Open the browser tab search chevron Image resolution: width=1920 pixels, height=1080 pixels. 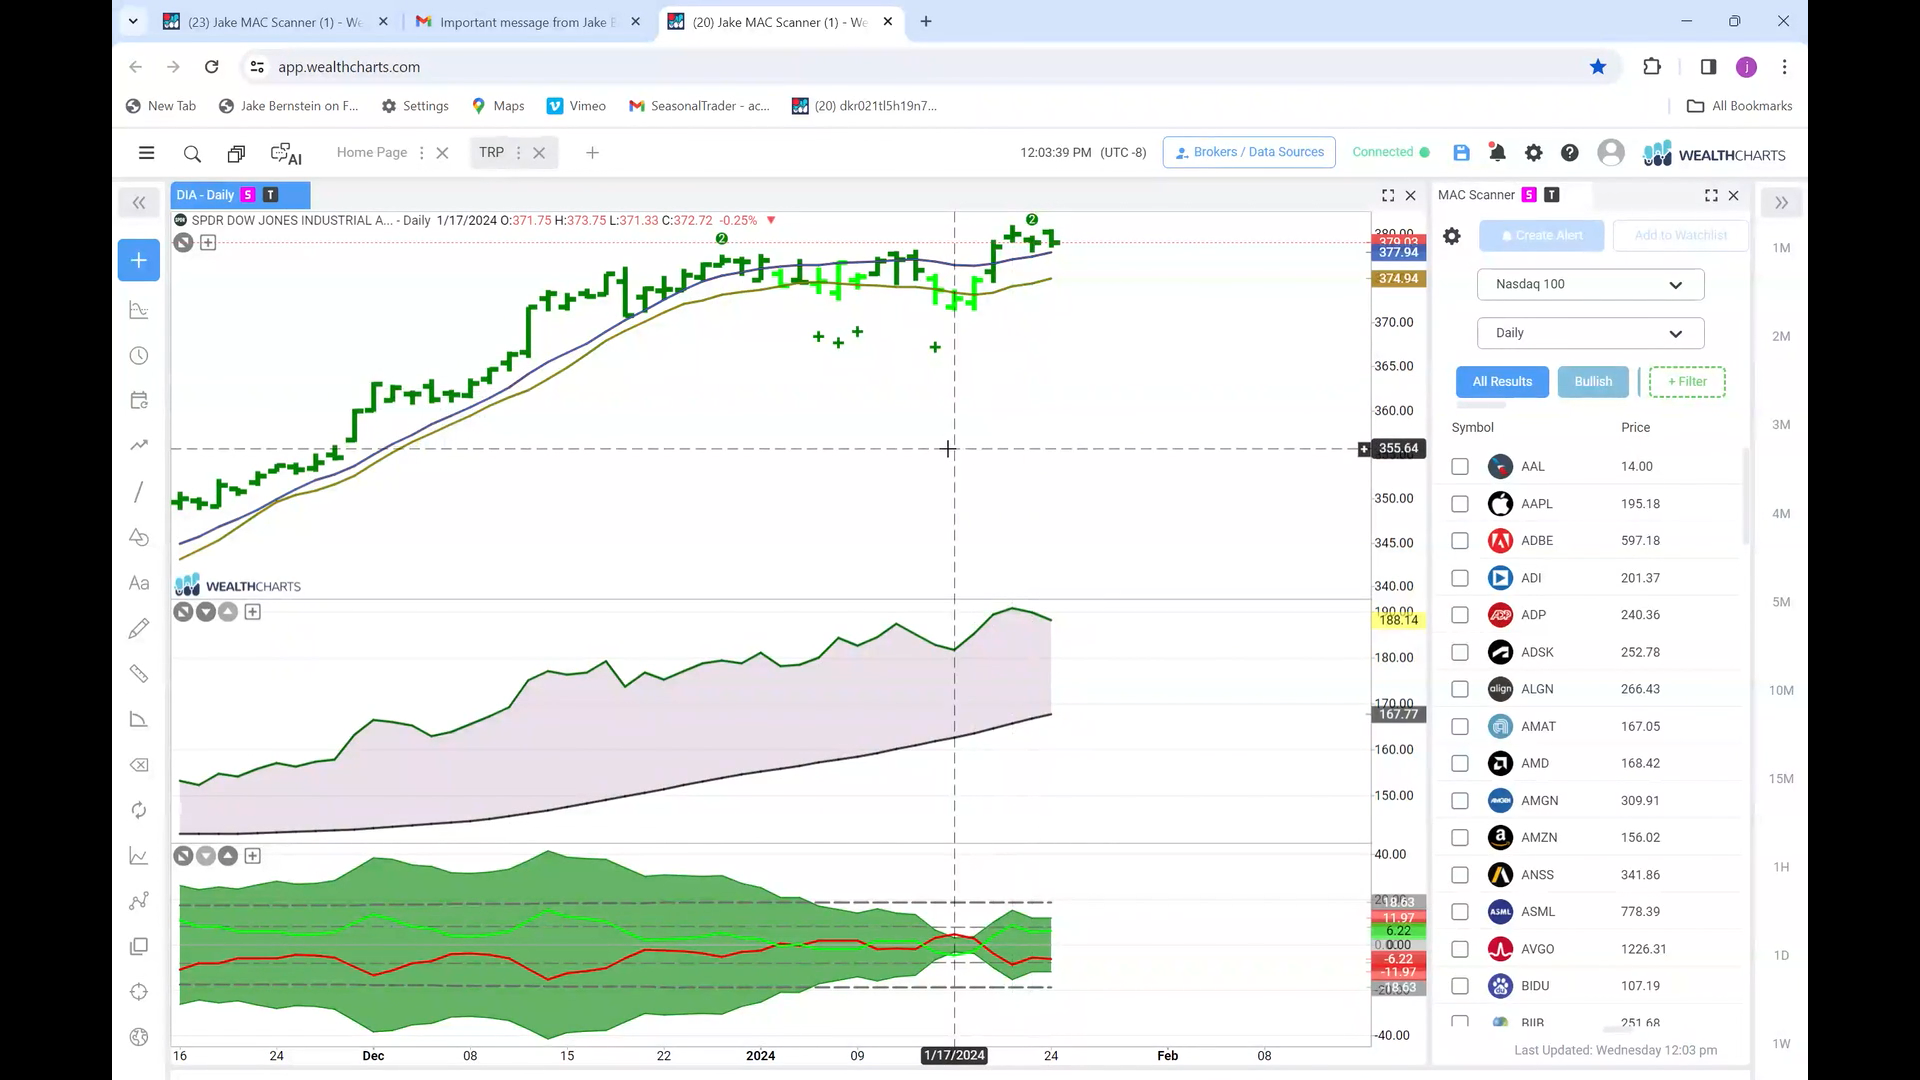133,21
